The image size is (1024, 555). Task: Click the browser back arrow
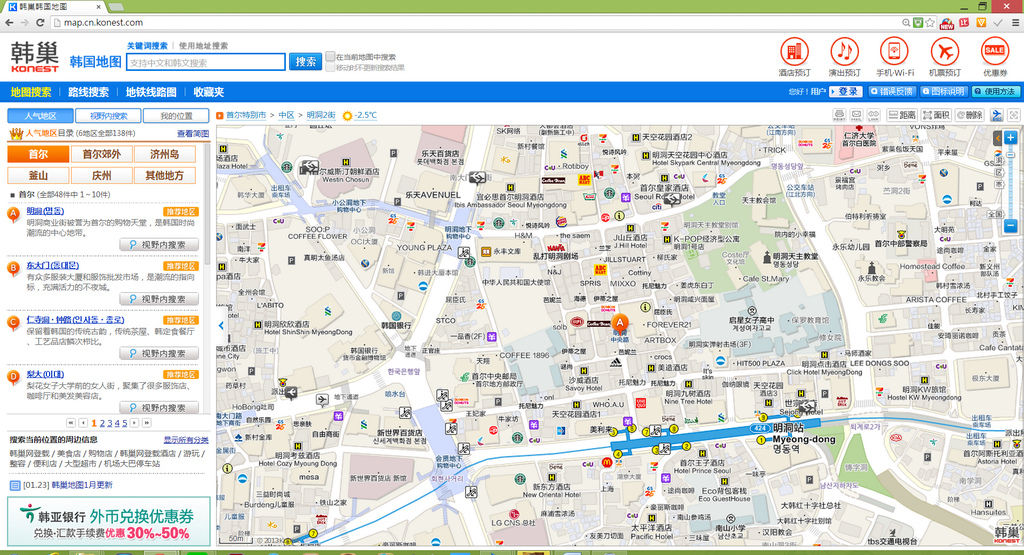coord(9,22)
